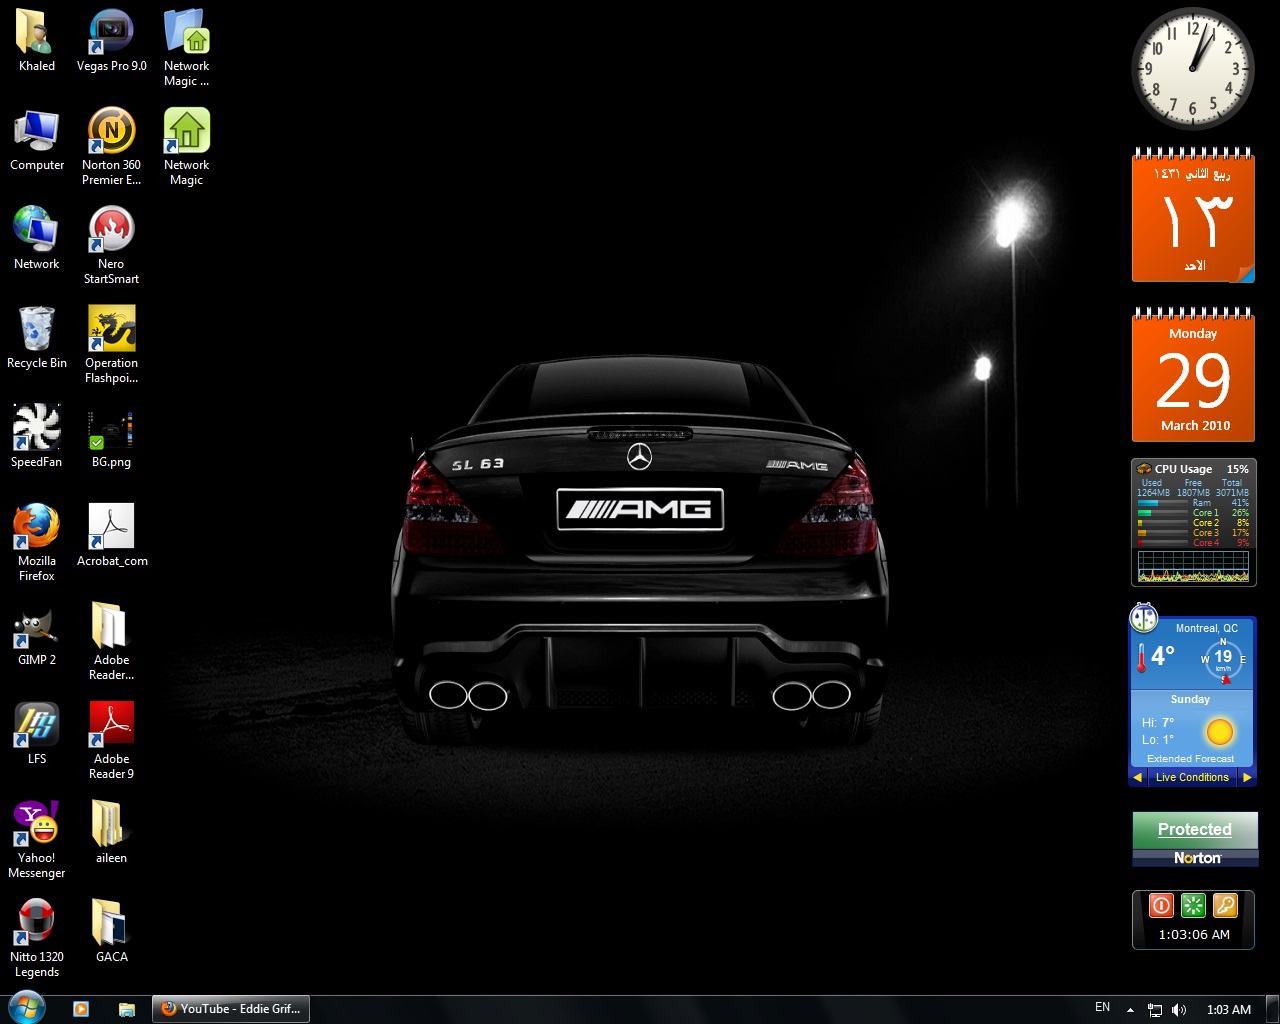Launch Nitto 1320 Legends shortcut
This screenshot has height=1024, width=1280.
pos(37,939)
